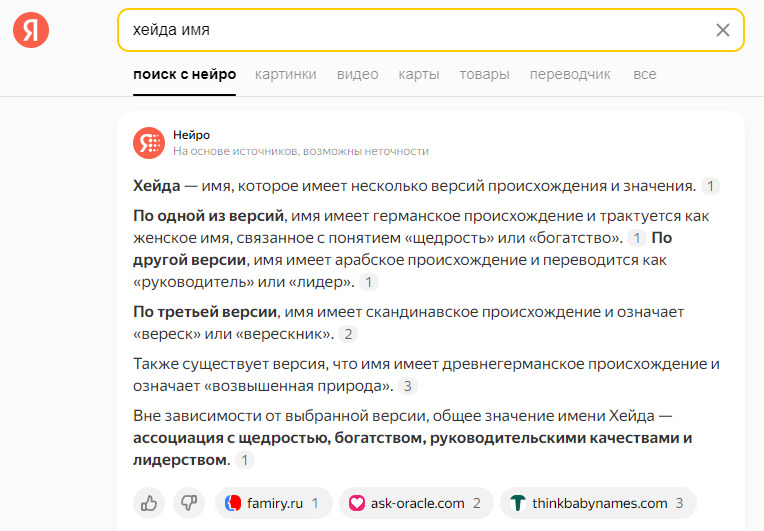Viewport: 764px width, 531px height.
Task: Switch to the картинки tab
Action: click(286, 74)
